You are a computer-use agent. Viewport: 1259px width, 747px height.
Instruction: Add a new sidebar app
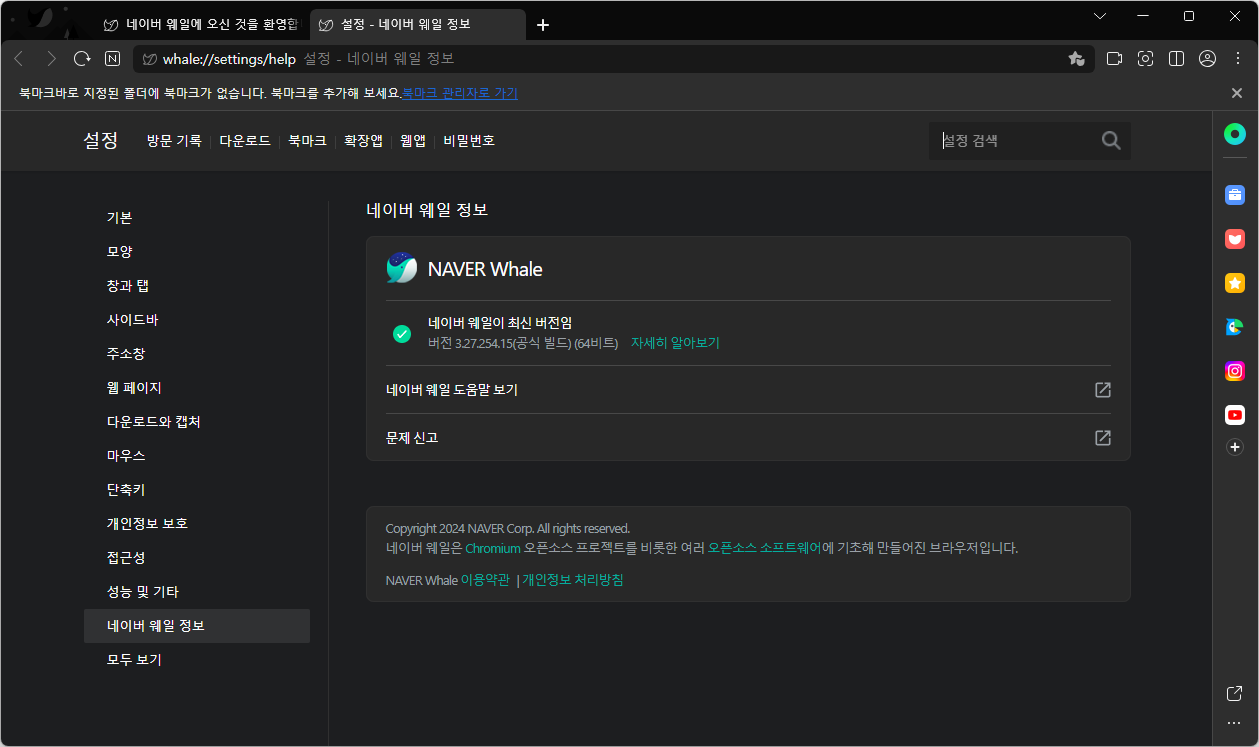click(1235, 447)
